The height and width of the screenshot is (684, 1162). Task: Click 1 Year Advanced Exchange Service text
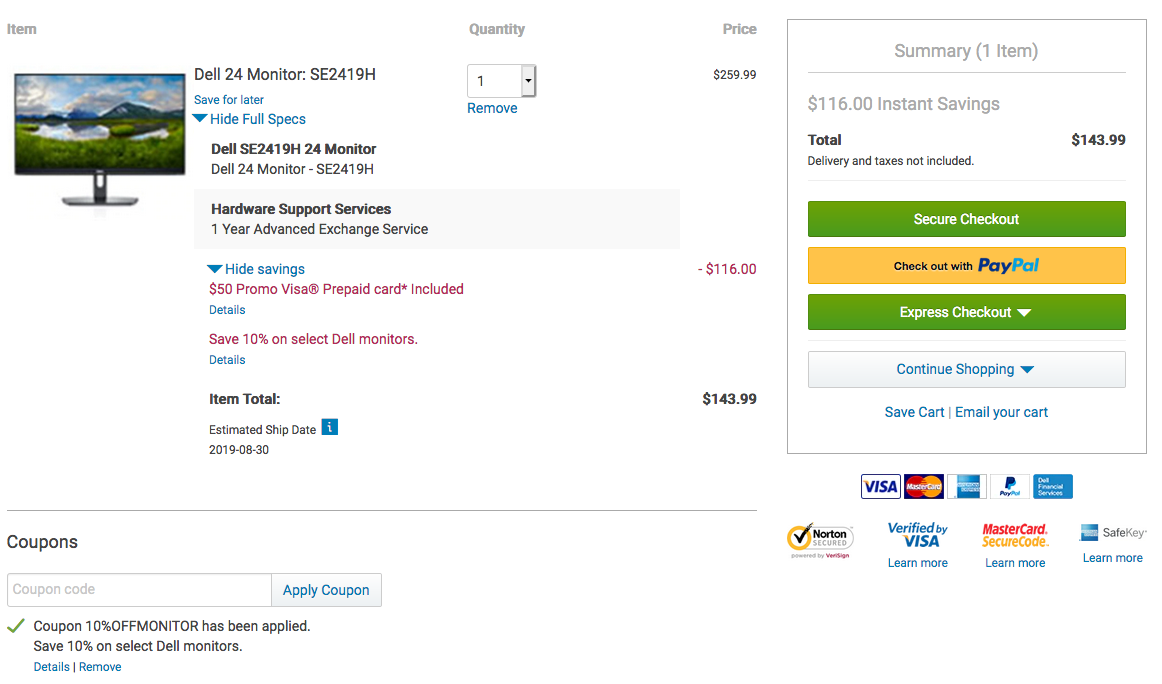[x=319, y=229]
